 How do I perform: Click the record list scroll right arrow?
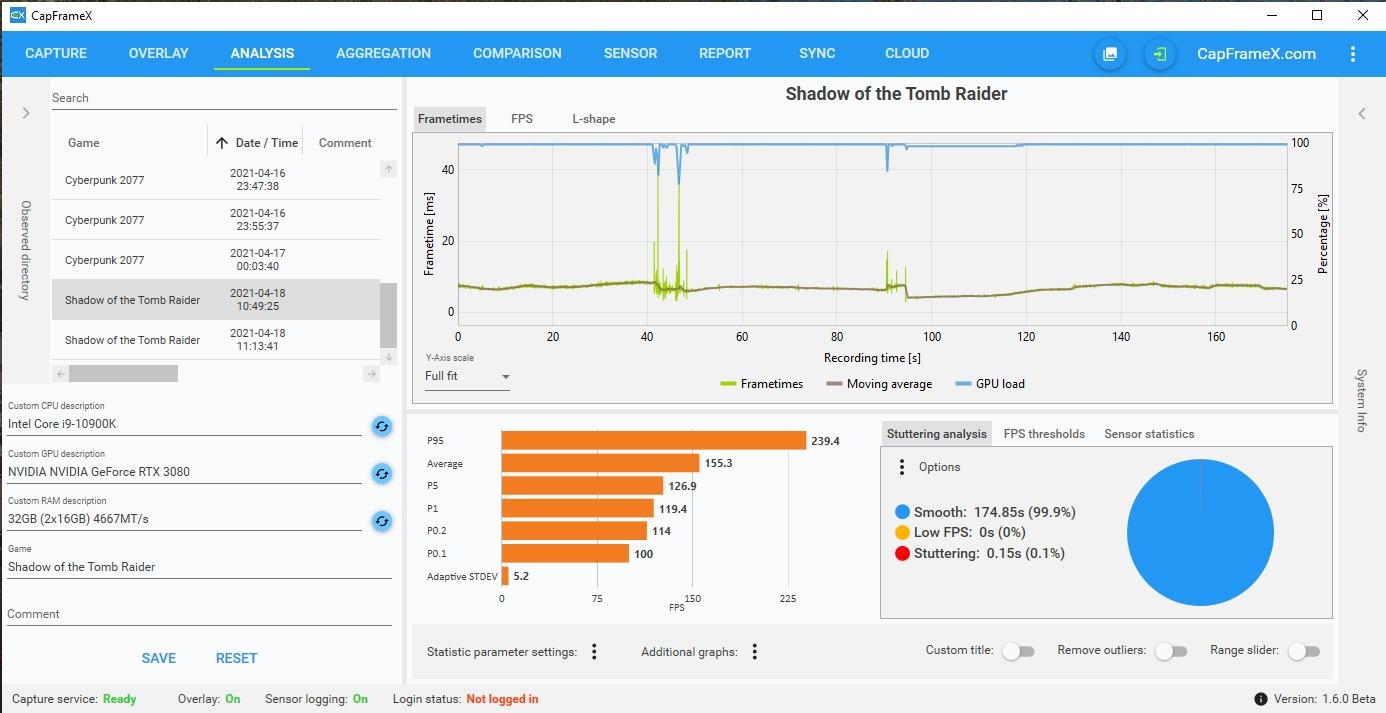pyautogui.click(x=371, y=373)
